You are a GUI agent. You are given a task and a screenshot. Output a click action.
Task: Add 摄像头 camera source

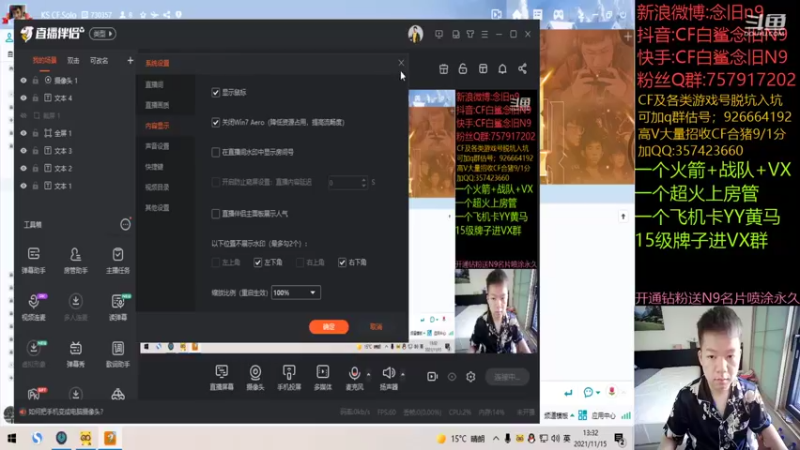(255, 378)
